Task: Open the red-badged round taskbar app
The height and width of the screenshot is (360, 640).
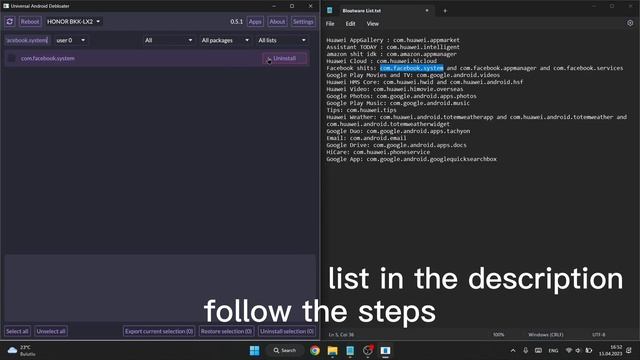Action: (x=368, y=351)
